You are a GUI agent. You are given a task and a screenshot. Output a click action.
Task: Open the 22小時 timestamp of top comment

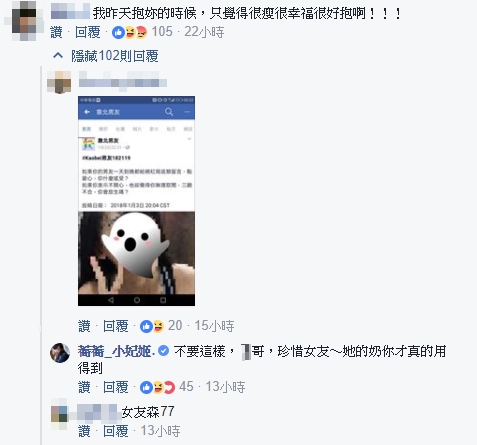click(x=204, y=32)
